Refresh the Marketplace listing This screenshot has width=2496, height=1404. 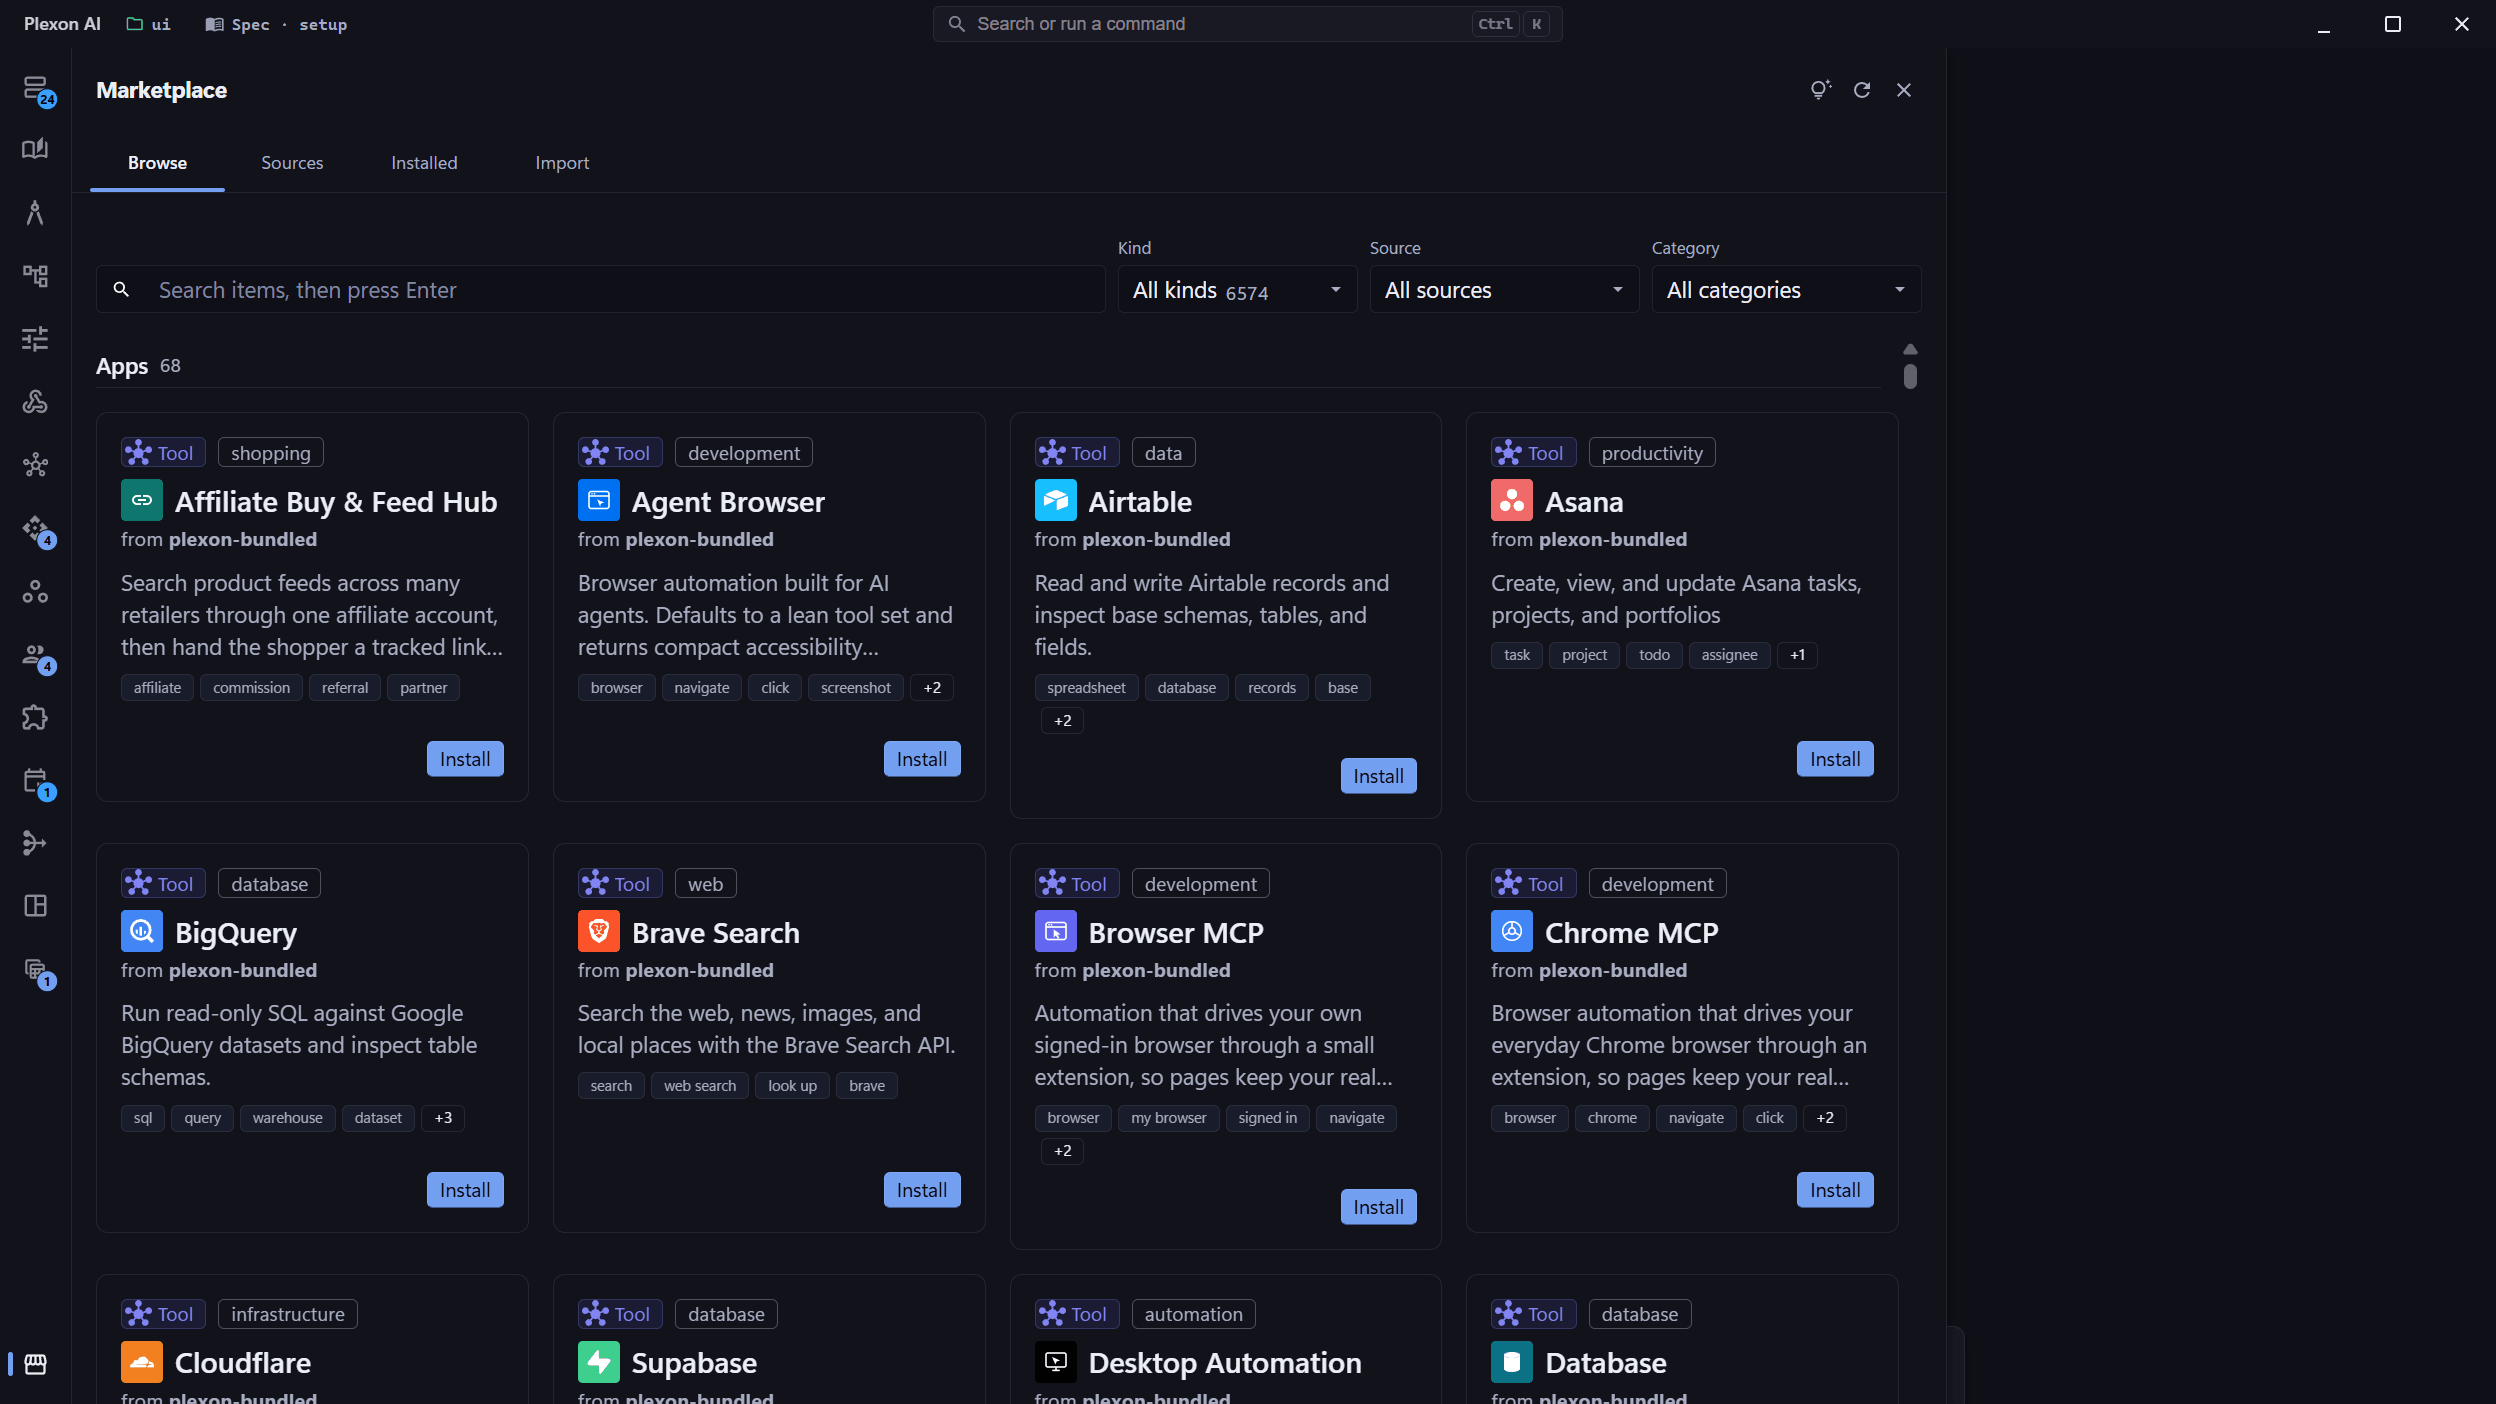1862,90
